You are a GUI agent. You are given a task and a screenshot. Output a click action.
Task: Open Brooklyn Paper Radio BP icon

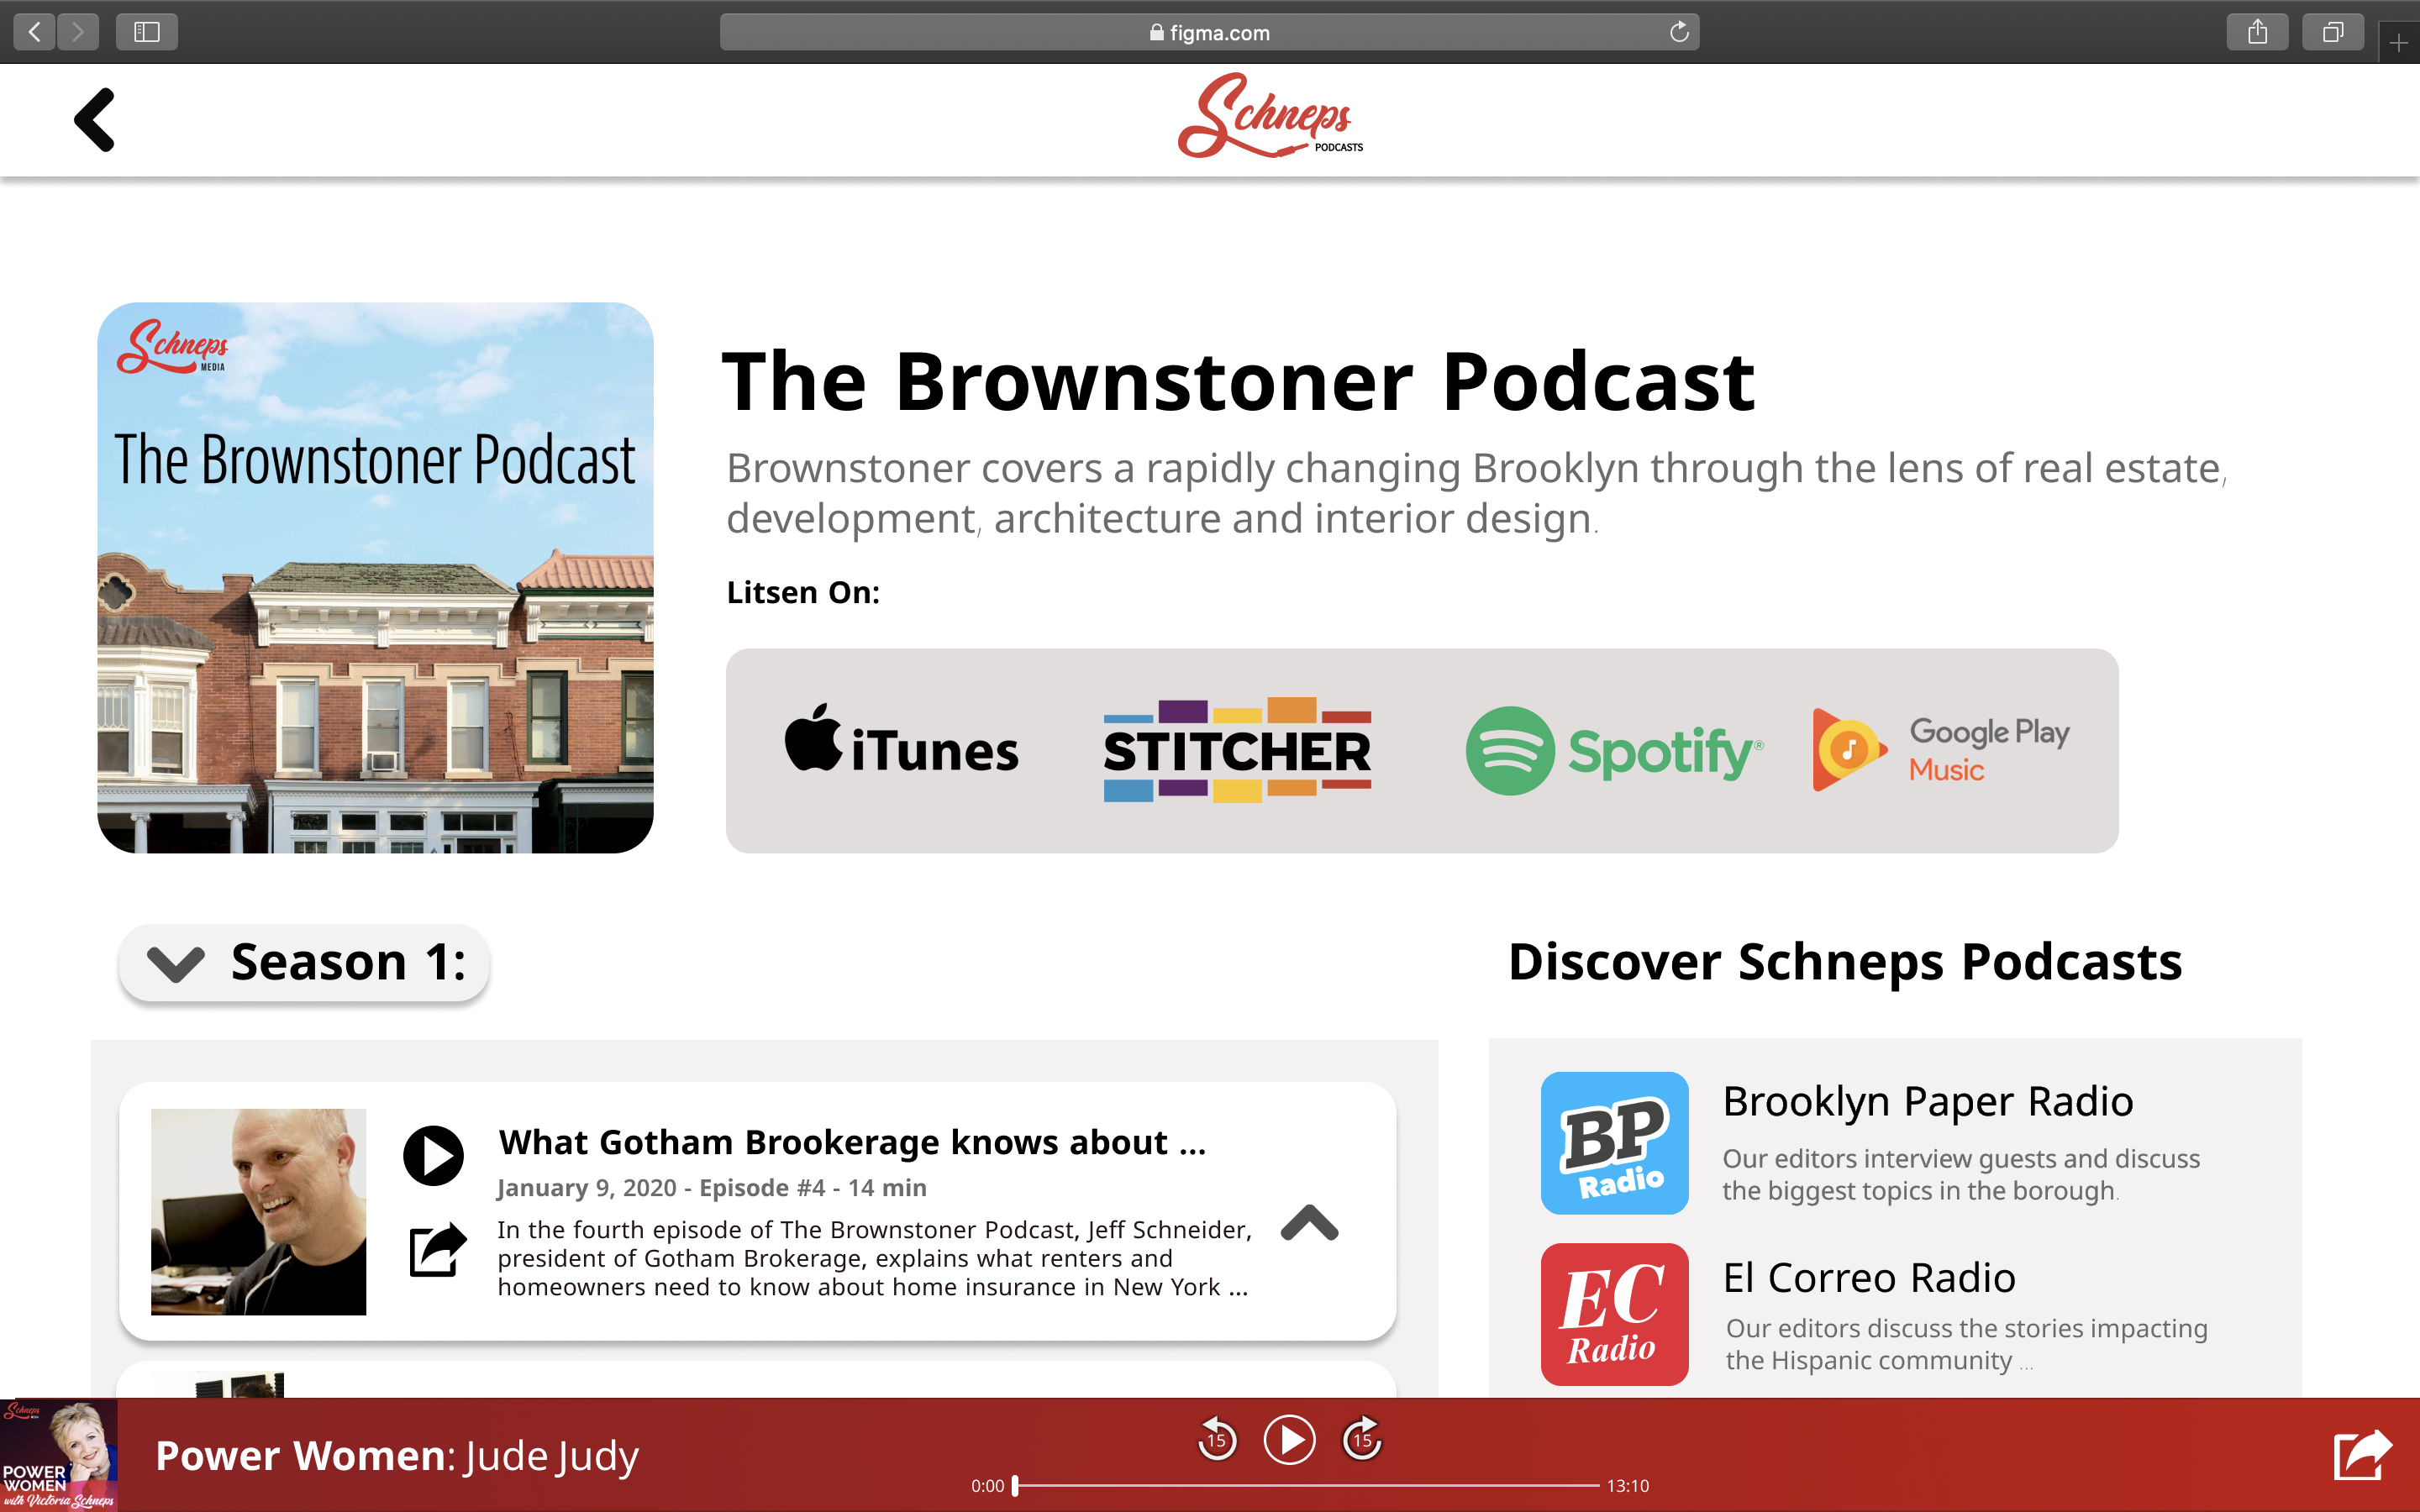[1614, 1143]
